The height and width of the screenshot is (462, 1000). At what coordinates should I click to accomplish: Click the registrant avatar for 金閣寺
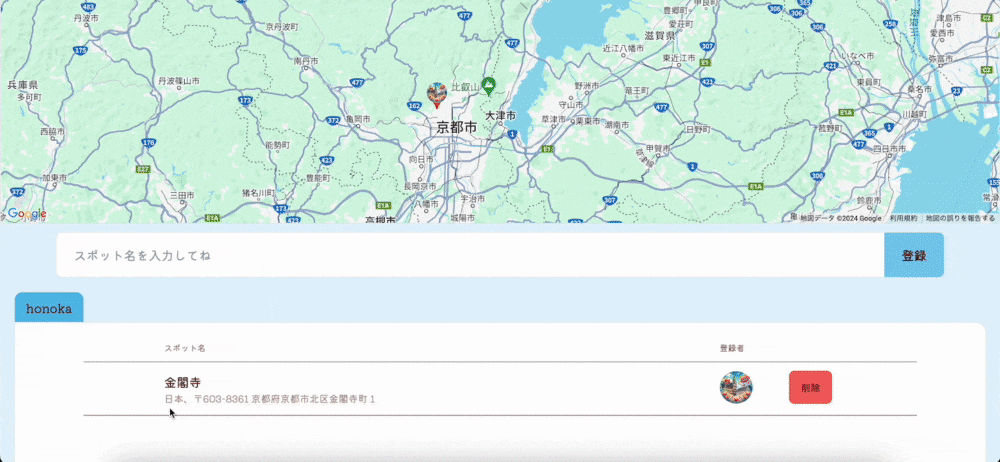[x=736, y=387]
